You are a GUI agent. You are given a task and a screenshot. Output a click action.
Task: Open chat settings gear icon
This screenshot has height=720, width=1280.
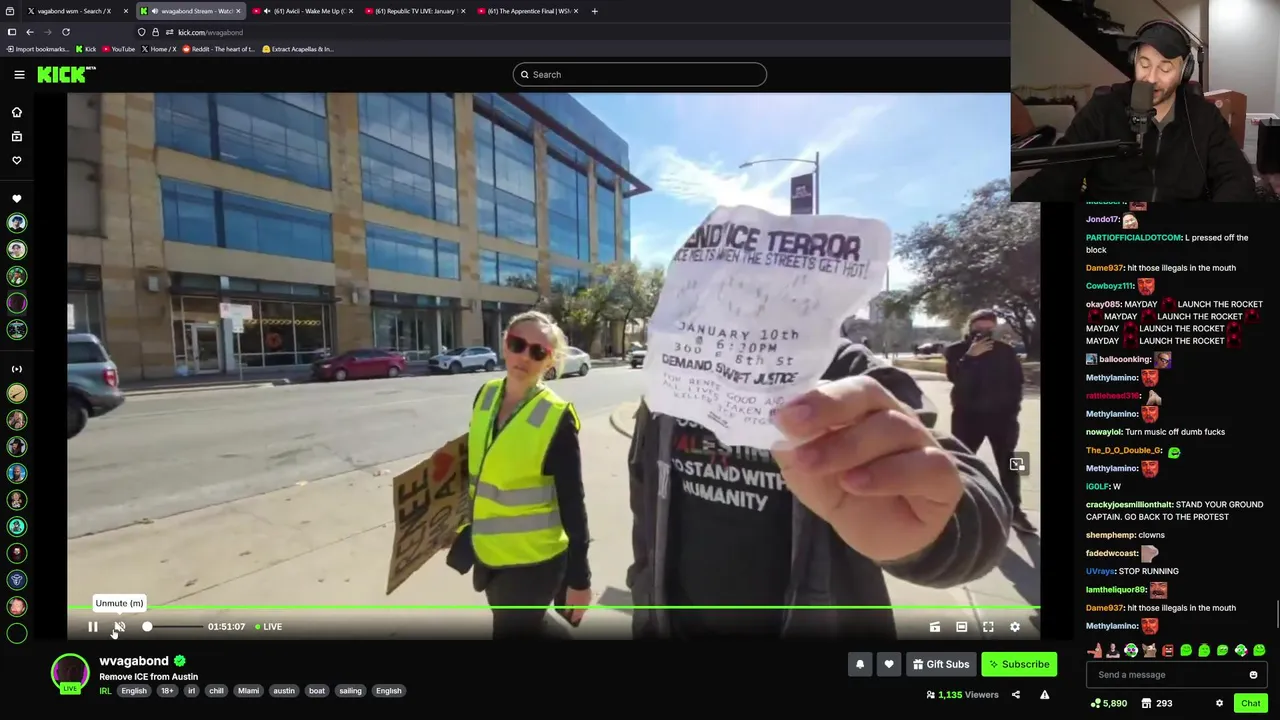tap(1219, 703)
